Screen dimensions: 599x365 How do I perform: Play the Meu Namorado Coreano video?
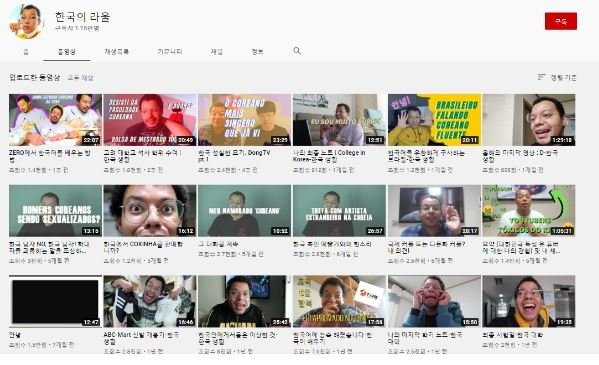pos(244,211)
